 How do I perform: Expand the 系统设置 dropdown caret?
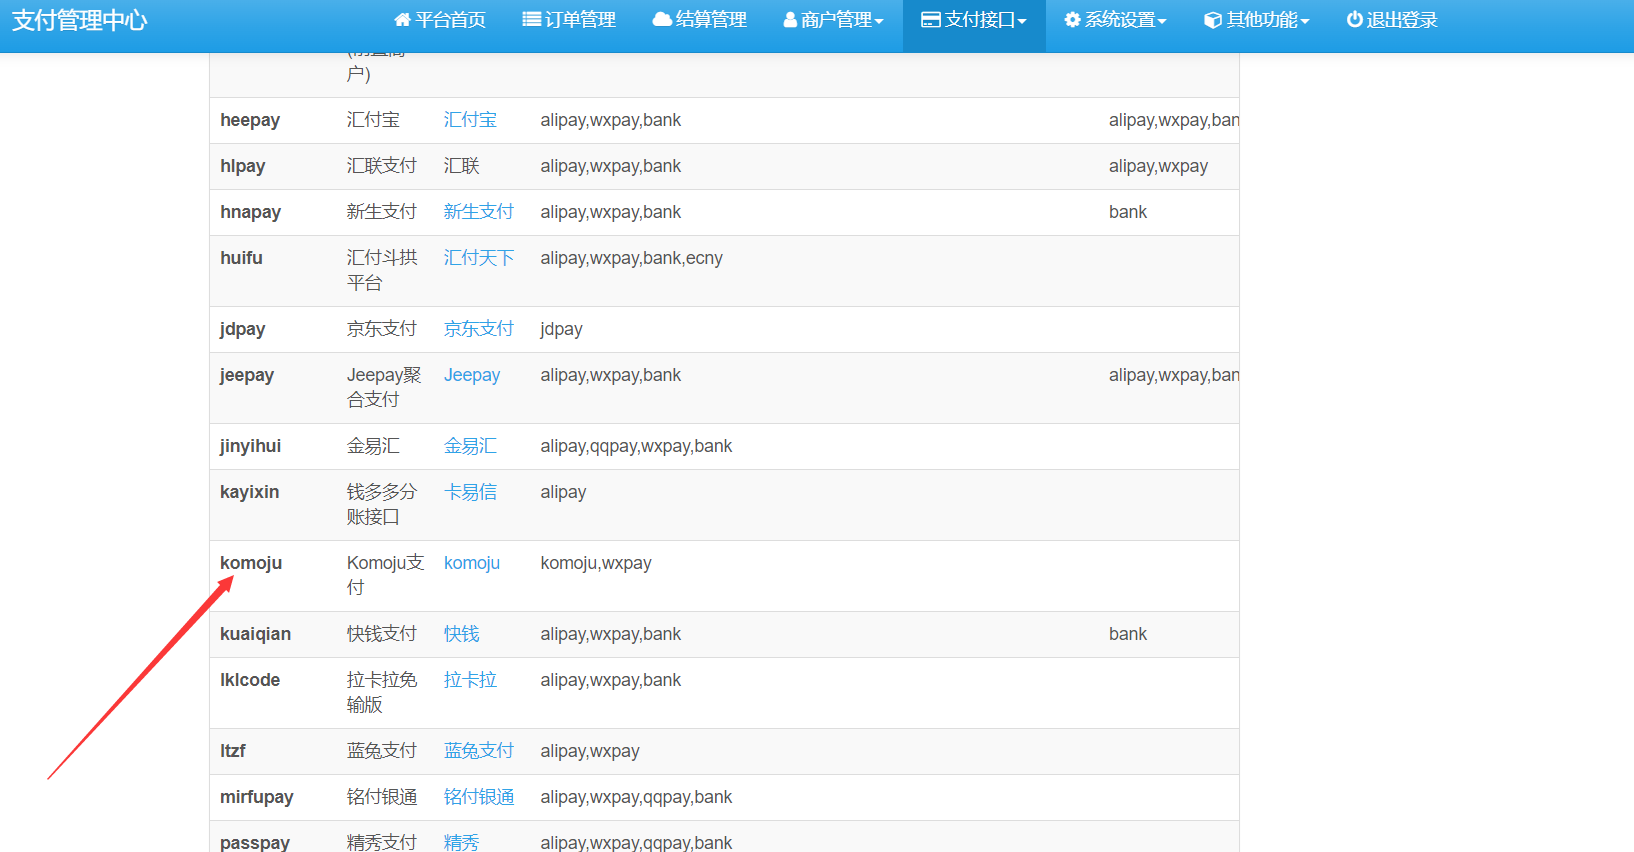(1162, 21)
